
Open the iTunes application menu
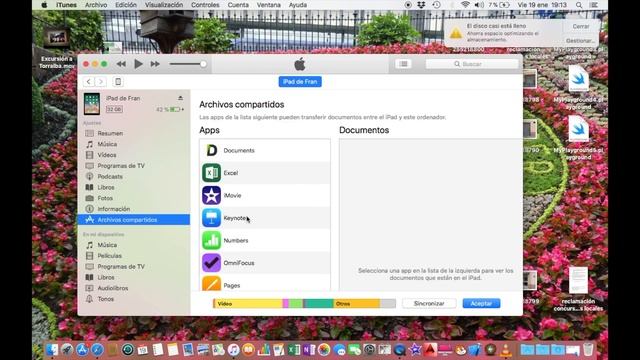tap(66, 5)
